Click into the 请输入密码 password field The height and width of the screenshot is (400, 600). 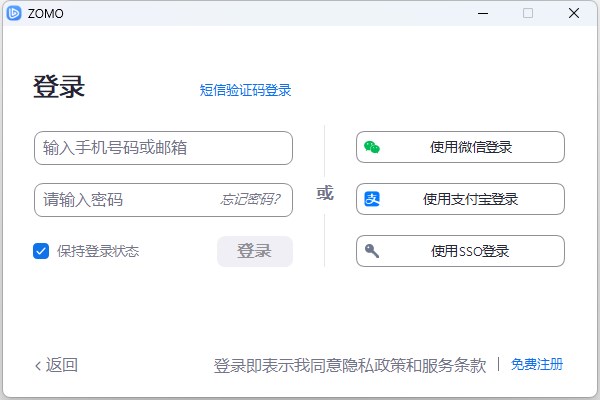click(x=125, y=199)
